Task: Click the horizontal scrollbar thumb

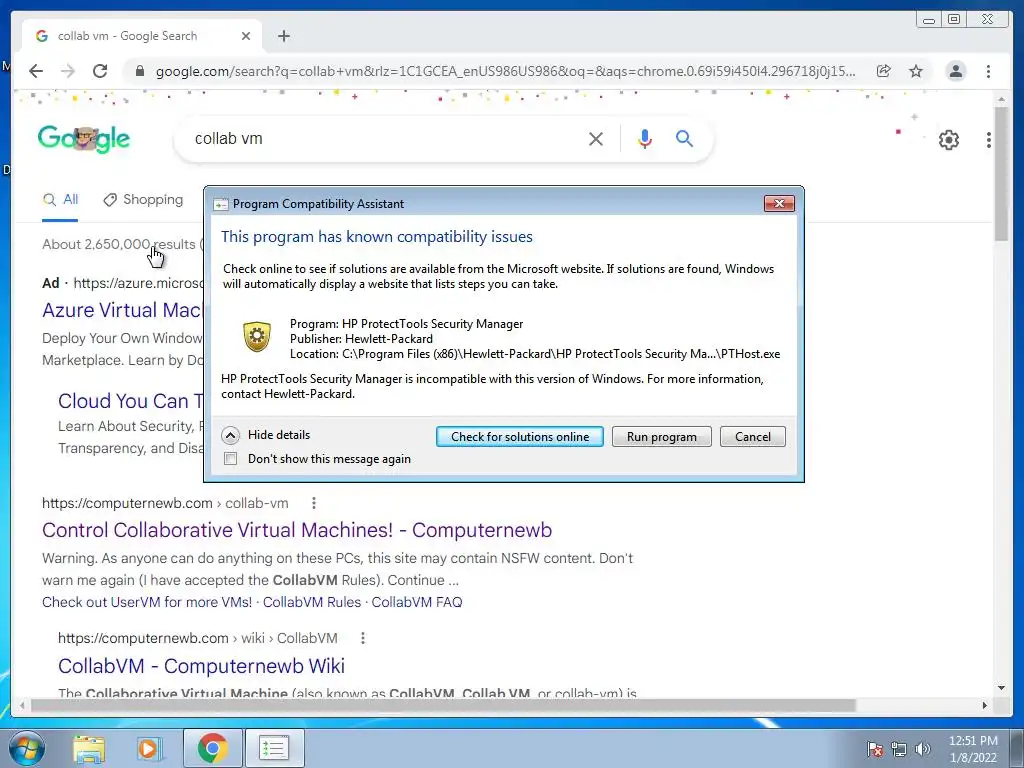Action: [443, 705]
